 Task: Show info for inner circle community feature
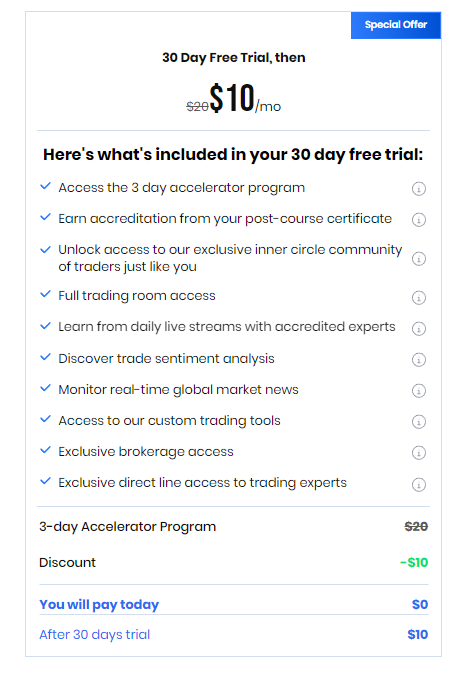[419, 259]
